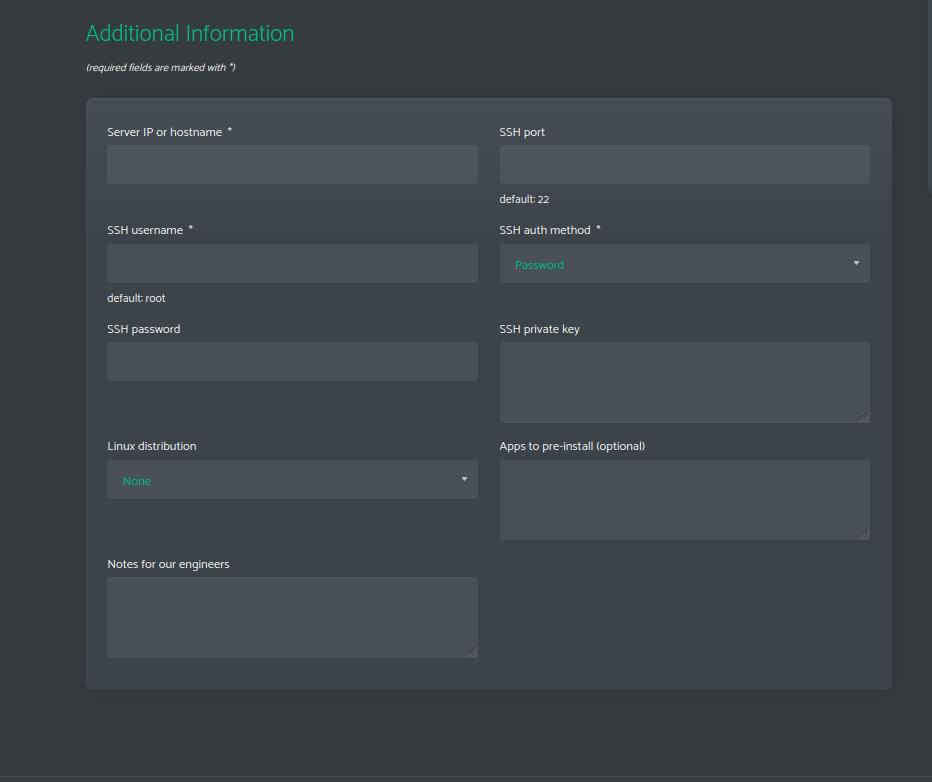
Task: Click the Server IP or hostname field
Action: [x=292, y=165]
